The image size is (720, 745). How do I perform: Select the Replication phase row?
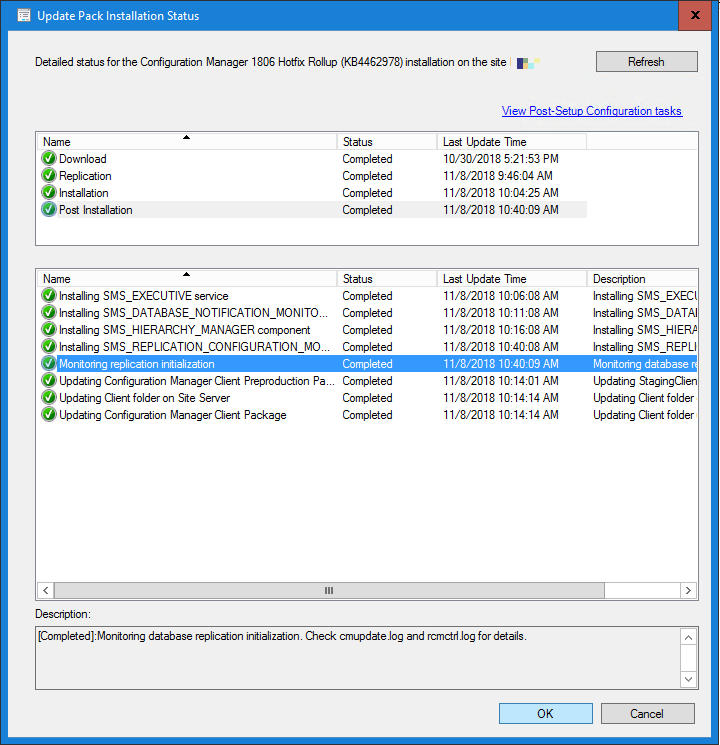tap(313, 175)
